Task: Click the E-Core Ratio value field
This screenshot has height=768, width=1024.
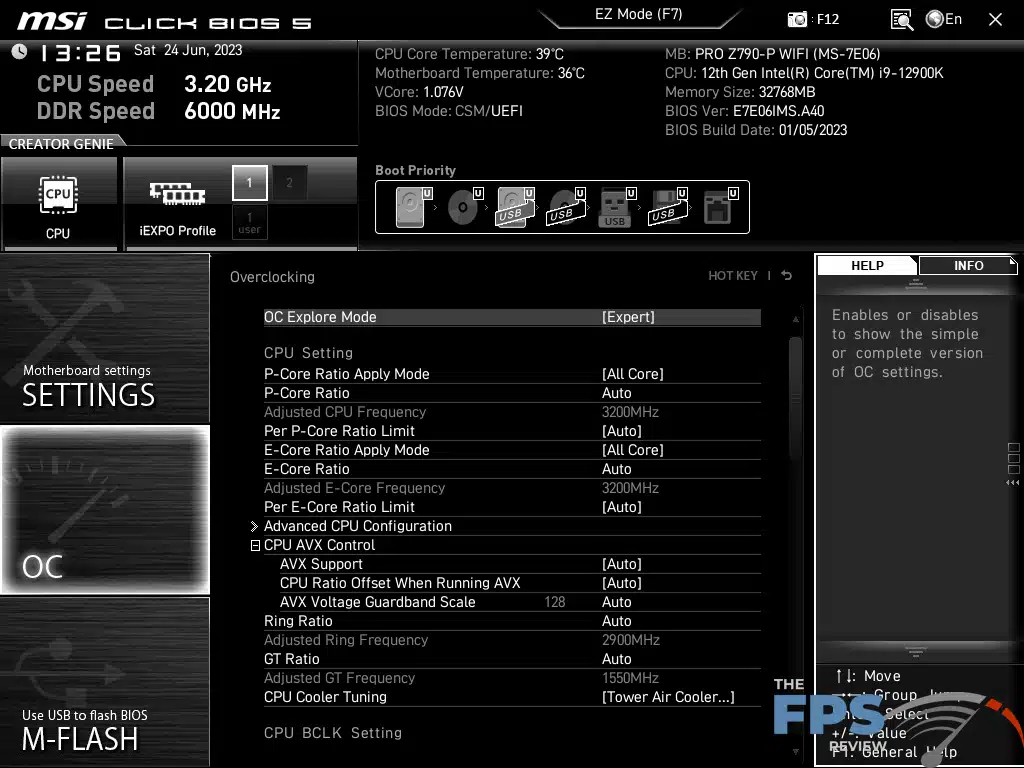Action: coord(616,469)
